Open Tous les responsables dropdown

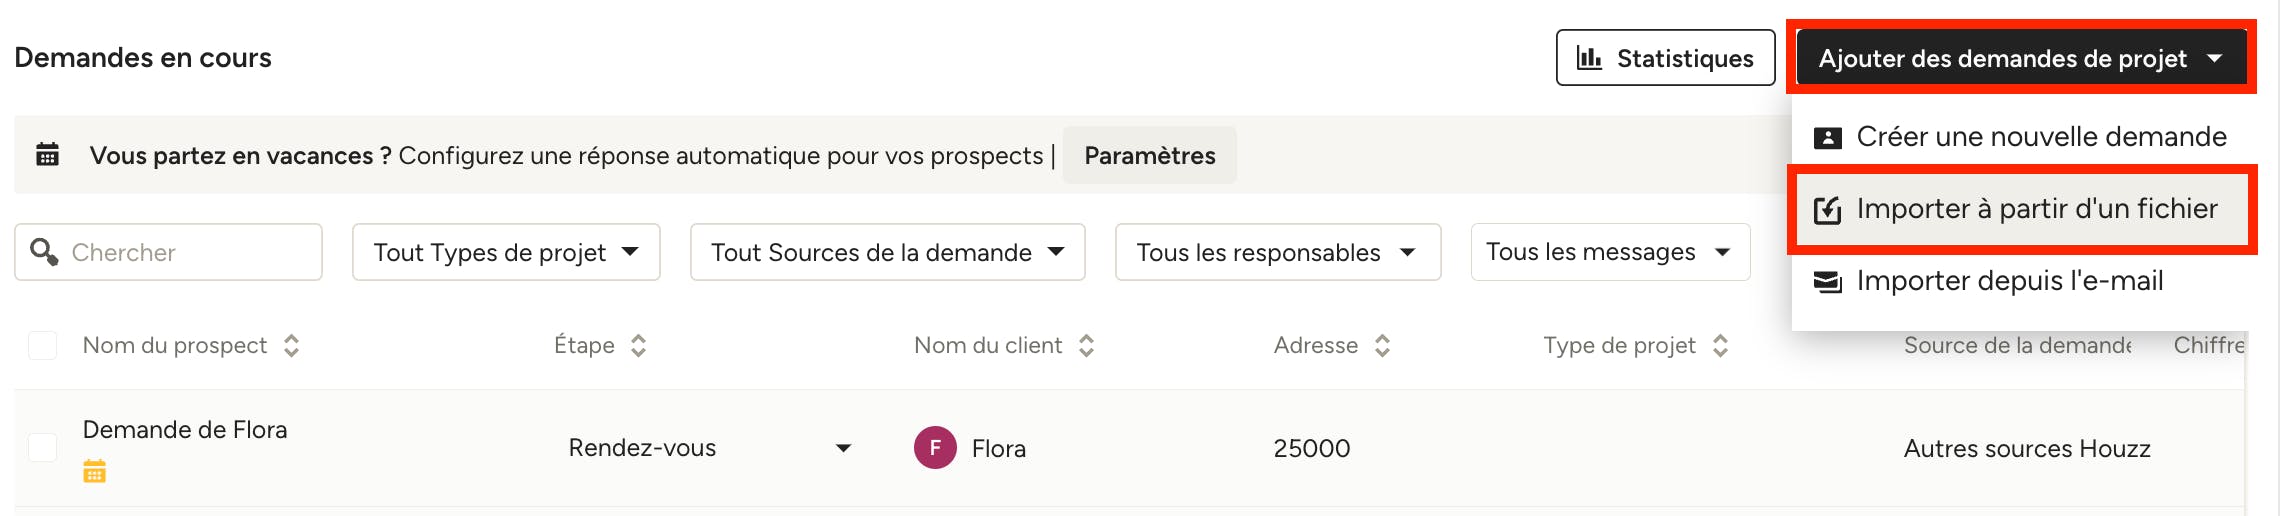click(1278, 252)
